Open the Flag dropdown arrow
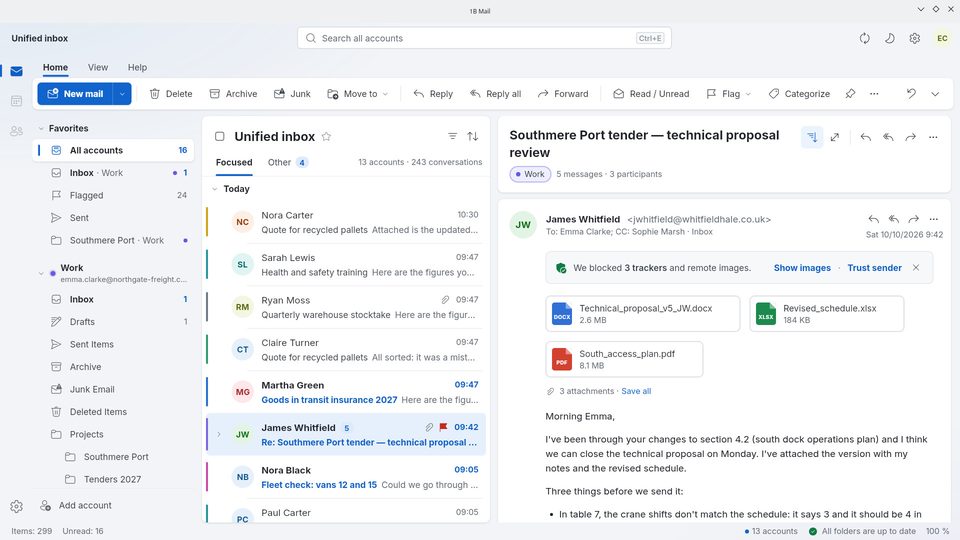The image size is (960, 540). coord(748,94)
